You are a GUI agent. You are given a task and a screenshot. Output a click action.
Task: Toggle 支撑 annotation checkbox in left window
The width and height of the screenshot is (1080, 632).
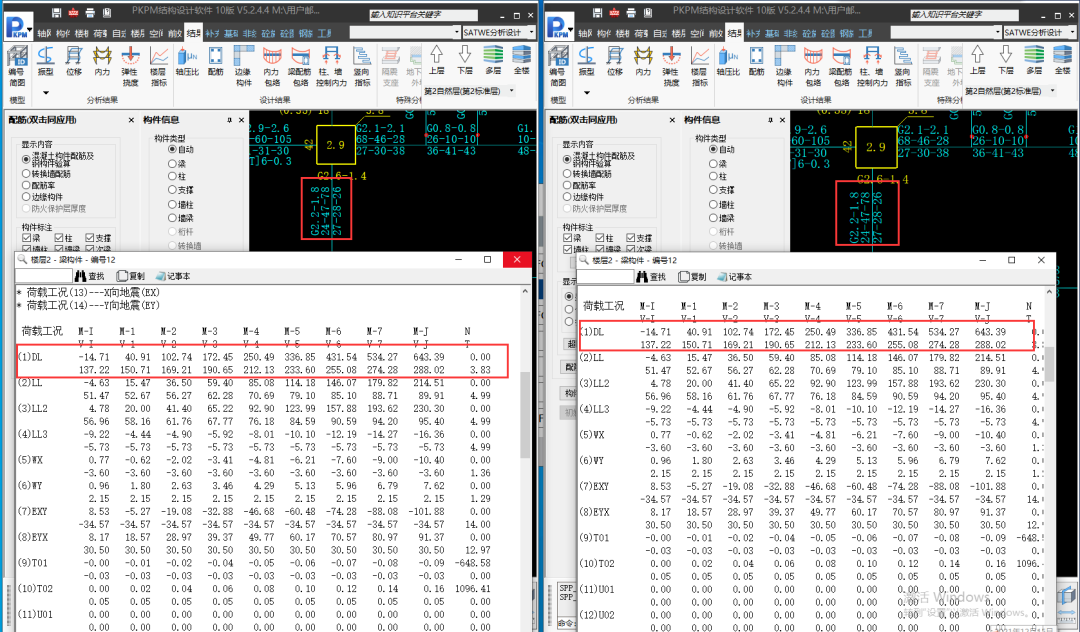point(90,238)
